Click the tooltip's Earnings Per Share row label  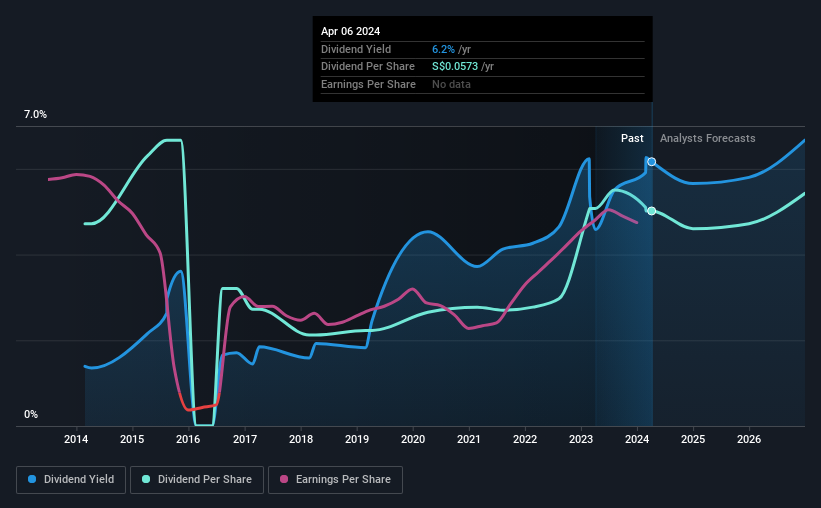click(368, 84)
